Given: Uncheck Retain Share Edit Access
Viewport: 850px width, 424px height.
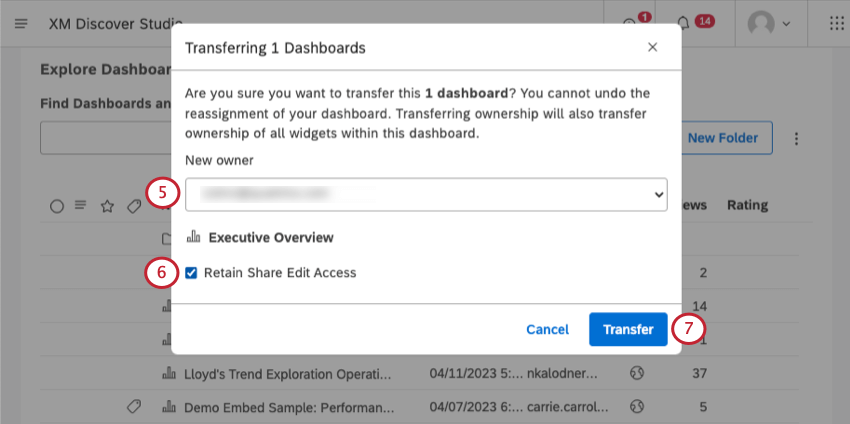Looking at the screenshot, I should (x=192, y=272).
